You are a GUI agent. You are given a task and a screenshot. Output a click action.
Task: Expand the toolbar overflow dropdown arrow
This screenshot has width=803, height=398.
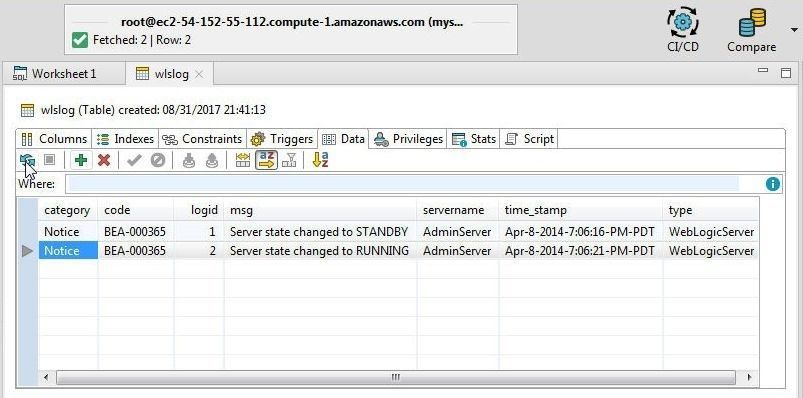794,31
